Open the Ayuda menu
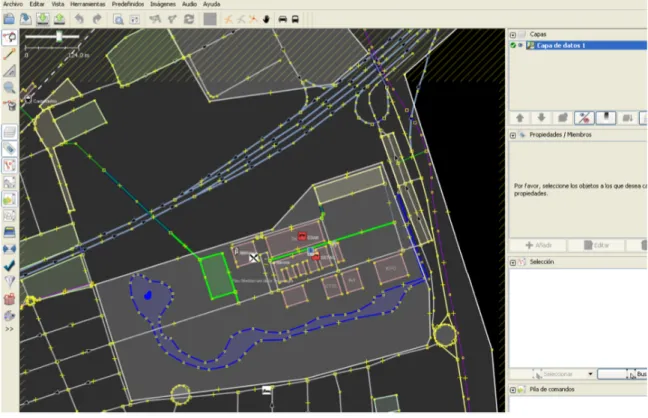The width and height of the screenshot is (648, 418). click(212, 4)
